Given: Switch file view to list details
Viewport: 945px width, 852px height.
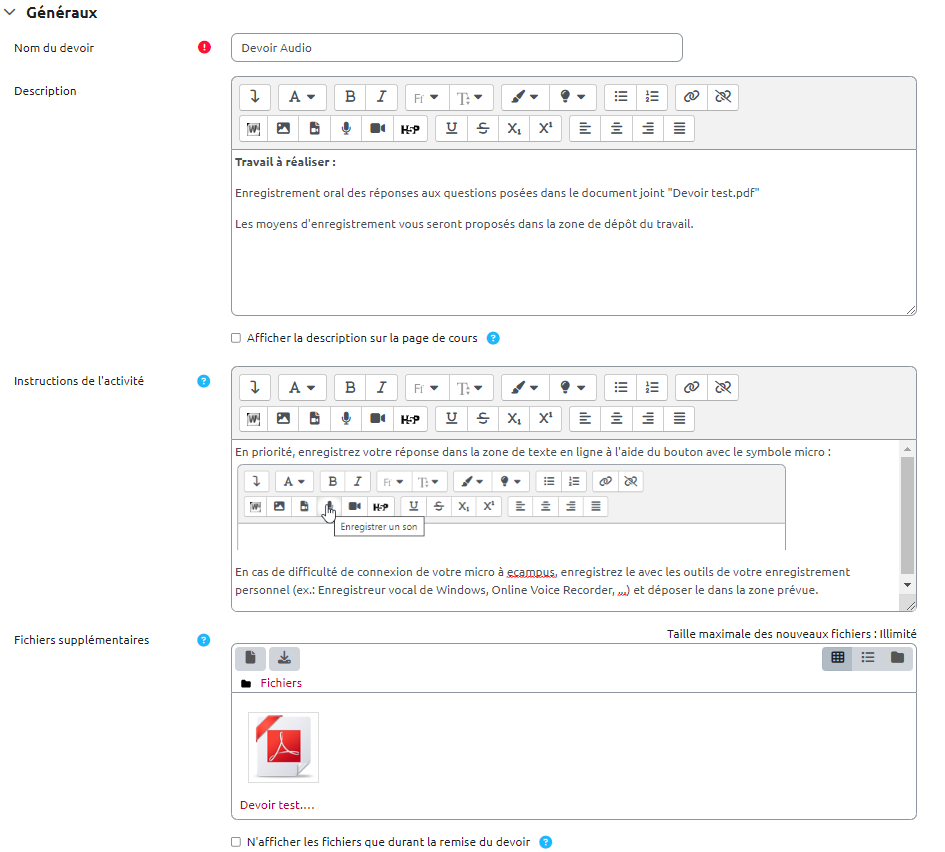Looking at the screenshot, I should coord(868,658).
